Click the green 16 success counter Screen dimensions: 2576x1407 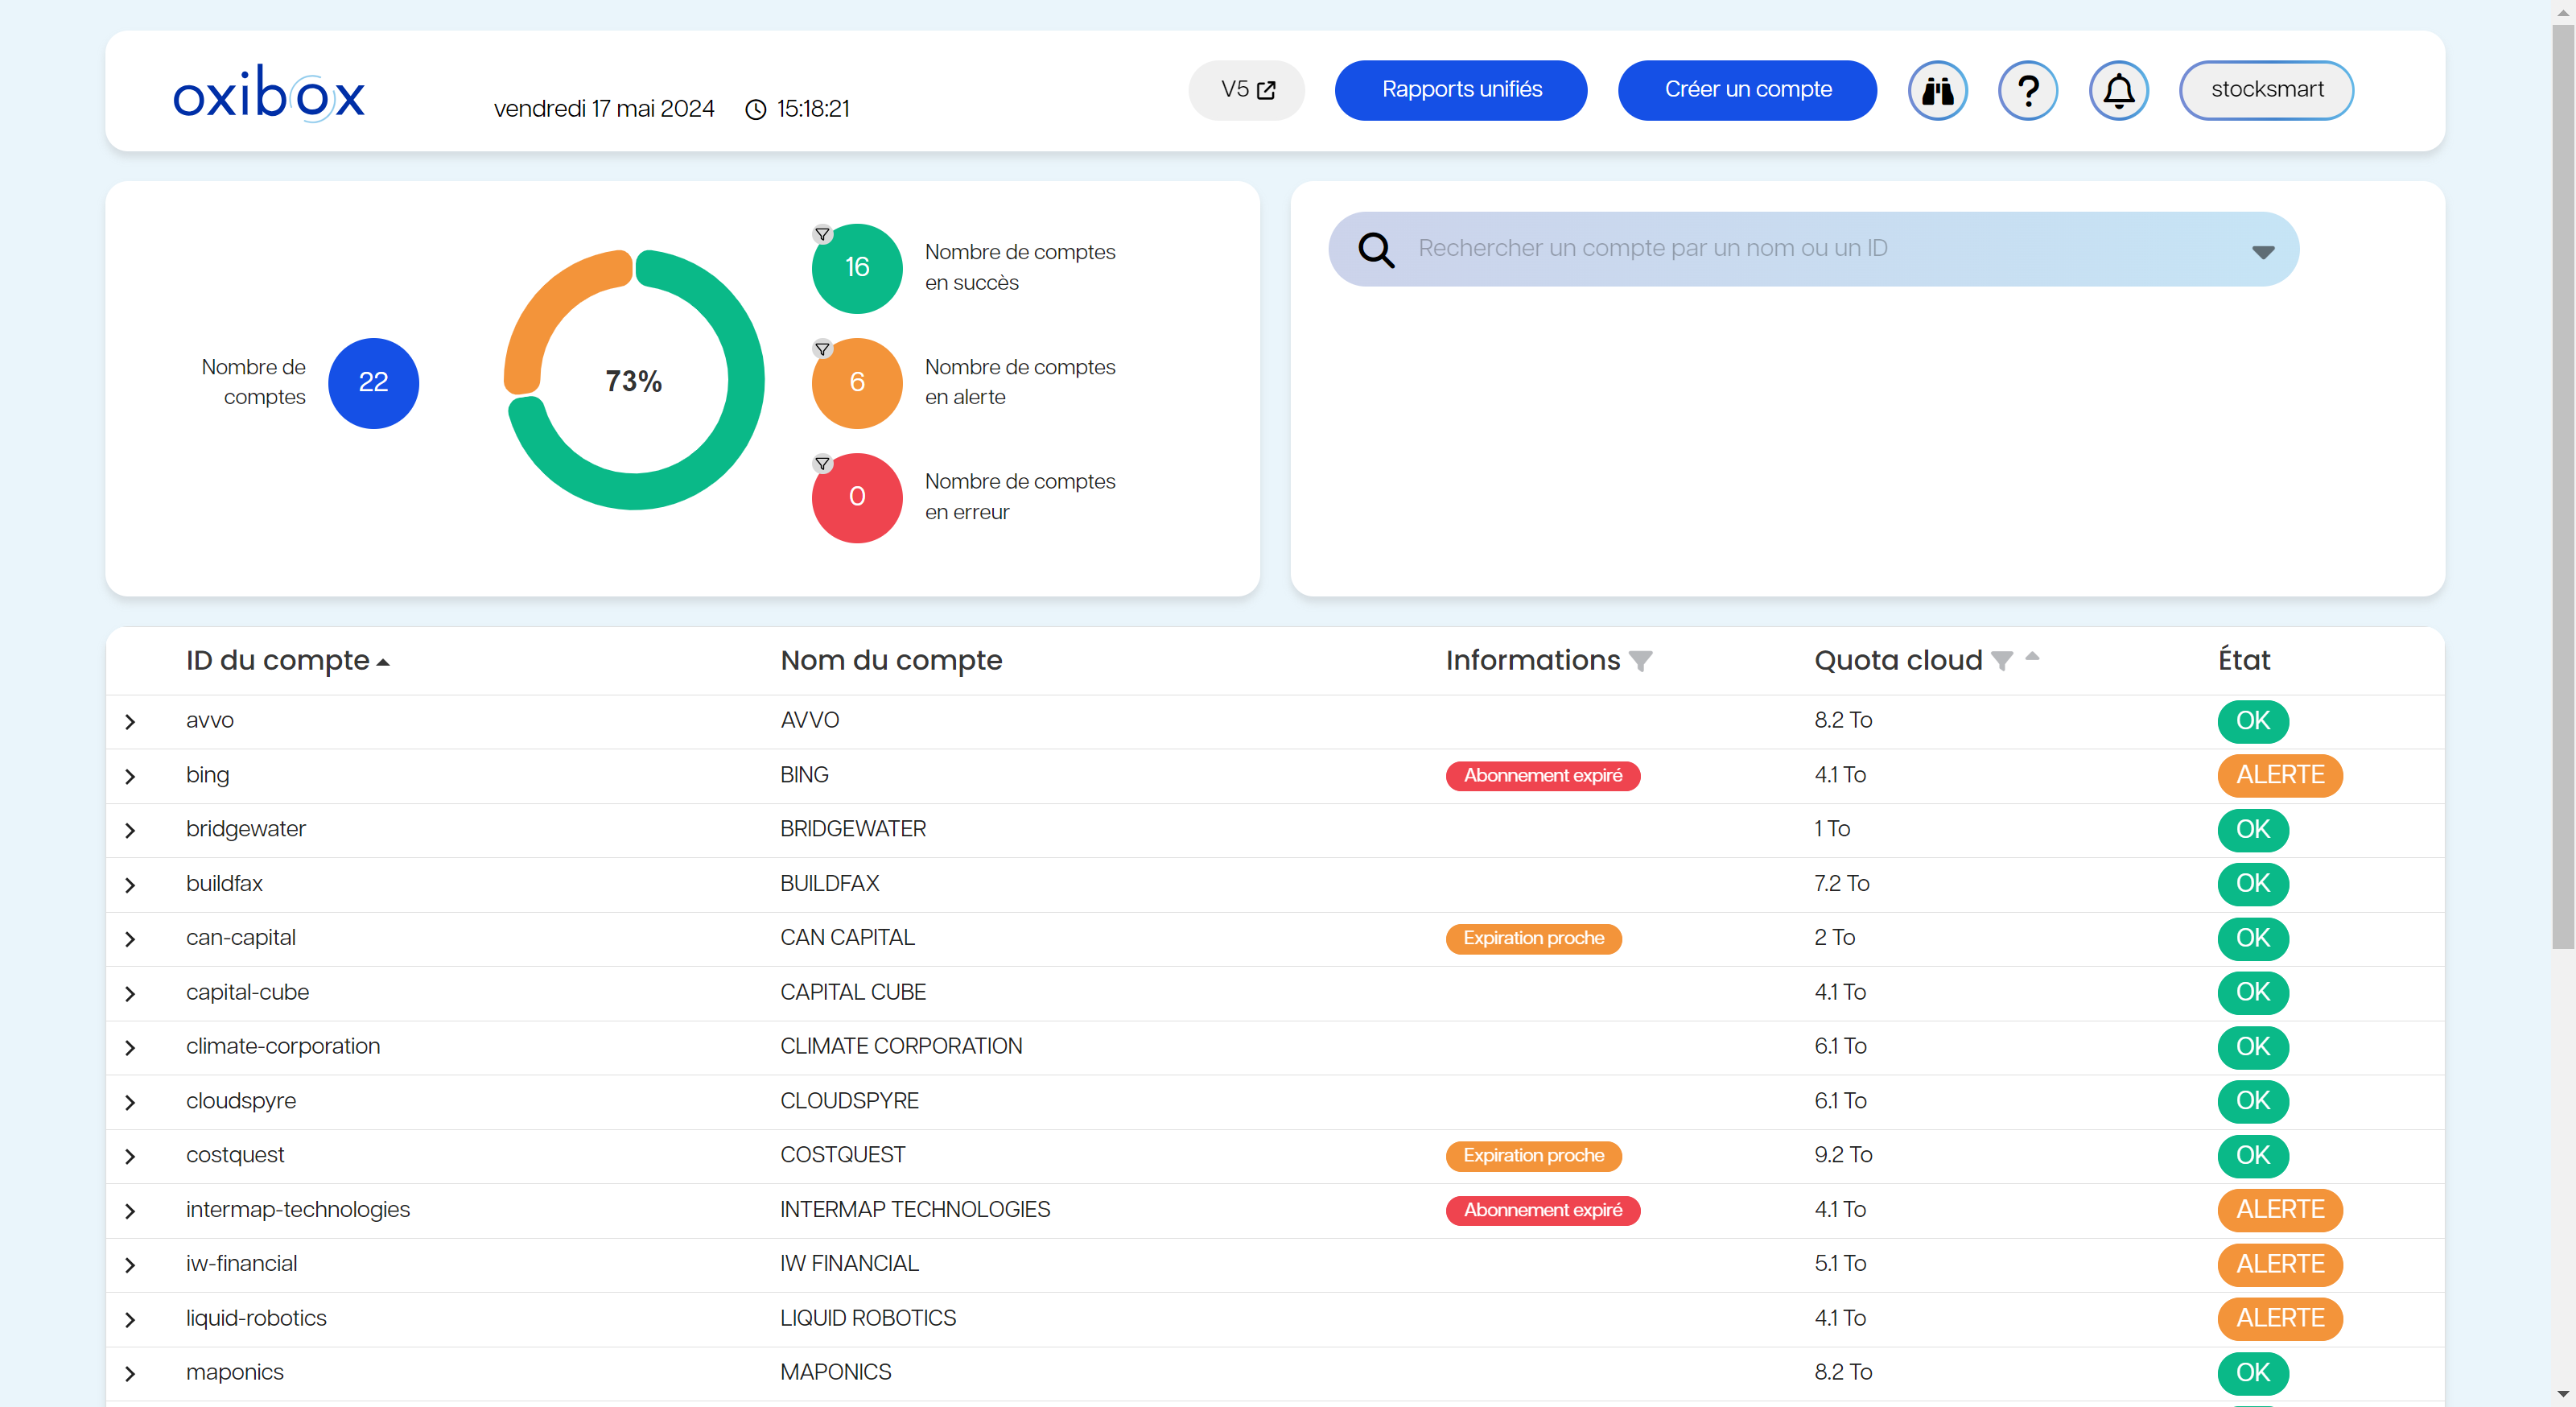tap(857, 268)
